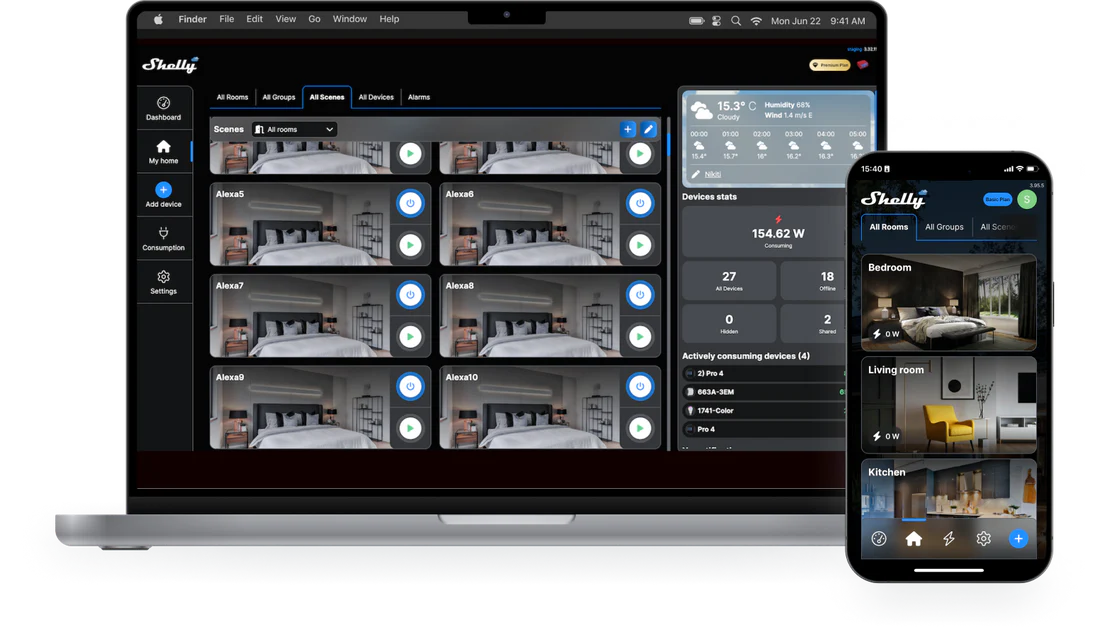Open Consumption plug icon in sidebar
1100x639 pixels.
pyautogui.click(x=163, y=233)
